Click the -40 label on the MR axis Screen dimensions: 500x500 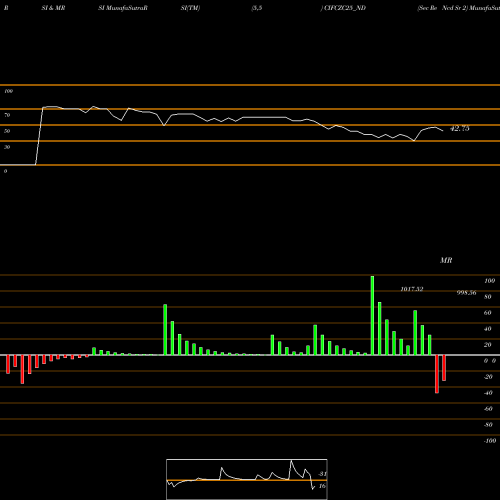pos(488,393)
